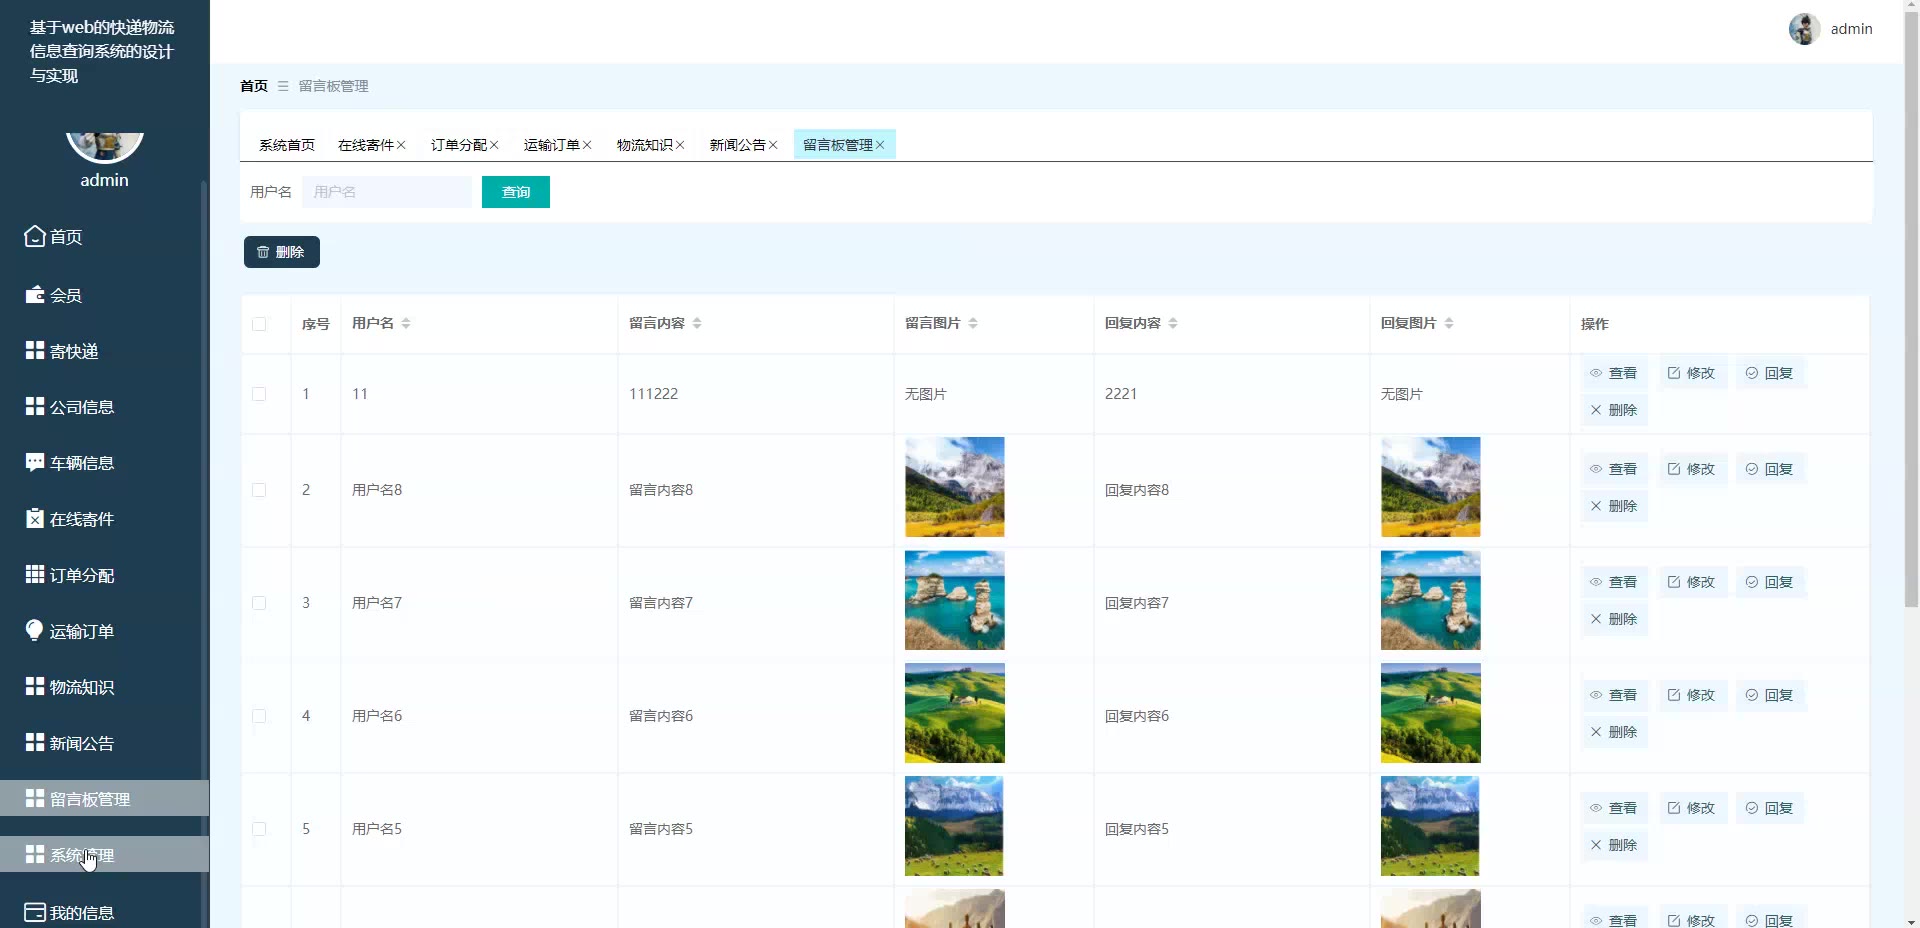Expand 系统管理 sidebar menu
The image size is (1920, 928).
coord(104,855)
